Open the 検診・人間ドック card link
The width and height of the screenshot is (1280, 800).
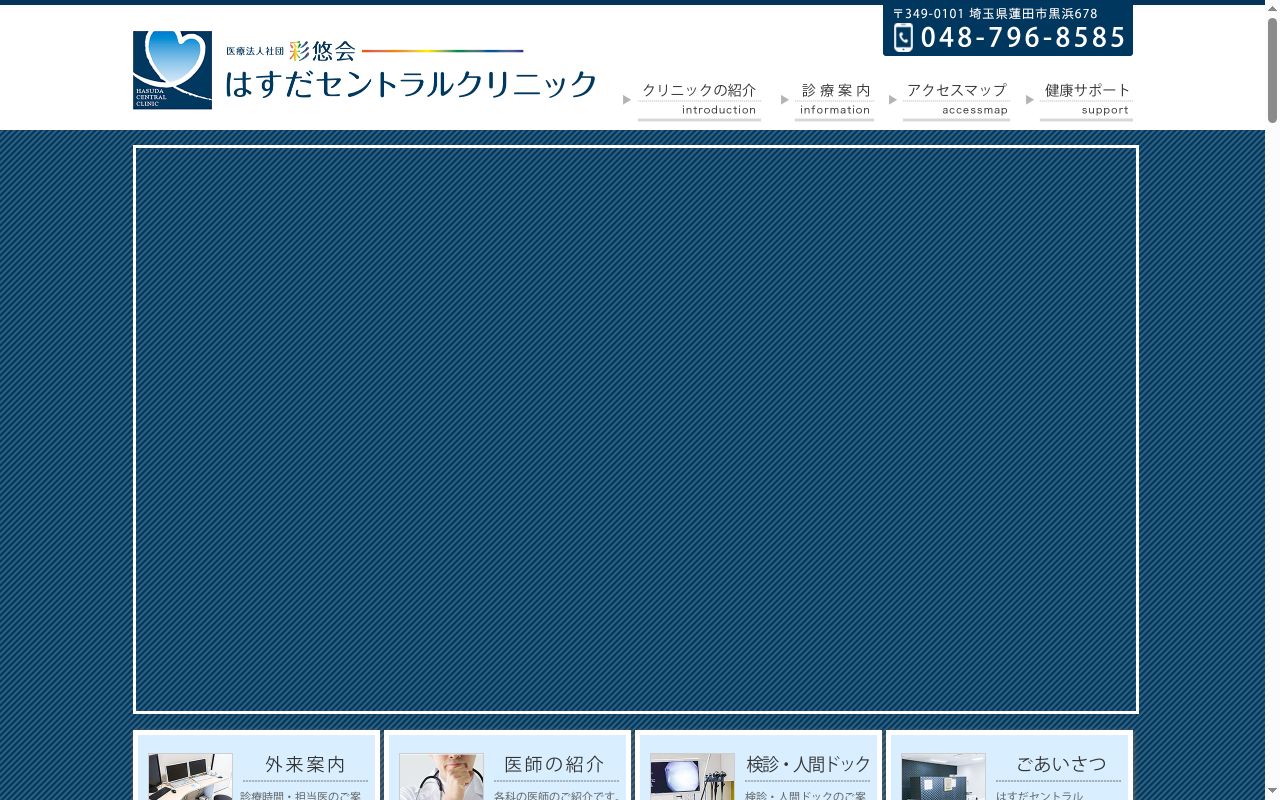click(x=759, y=766)
